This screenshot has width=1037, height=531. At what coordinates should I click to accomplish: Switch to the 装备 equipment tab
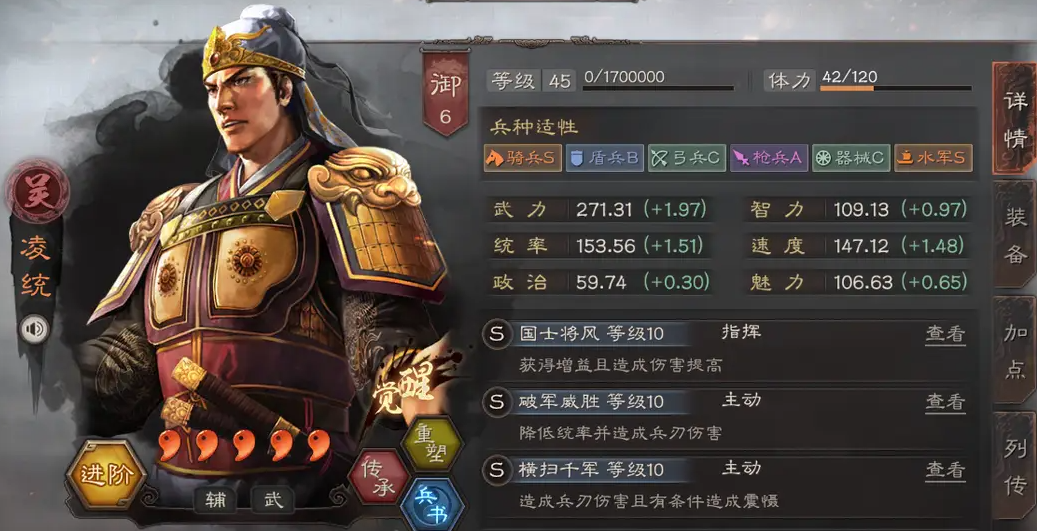click(1015, 235)
